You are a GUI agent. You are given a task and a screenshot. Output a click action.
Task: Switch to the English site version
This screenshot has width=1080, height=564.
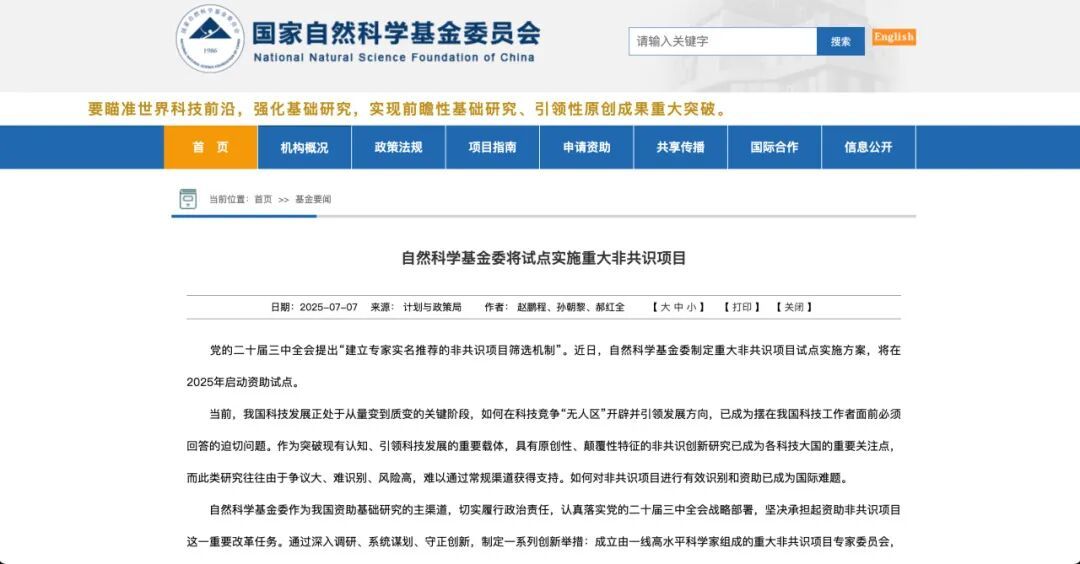click(x=894, y=37)
